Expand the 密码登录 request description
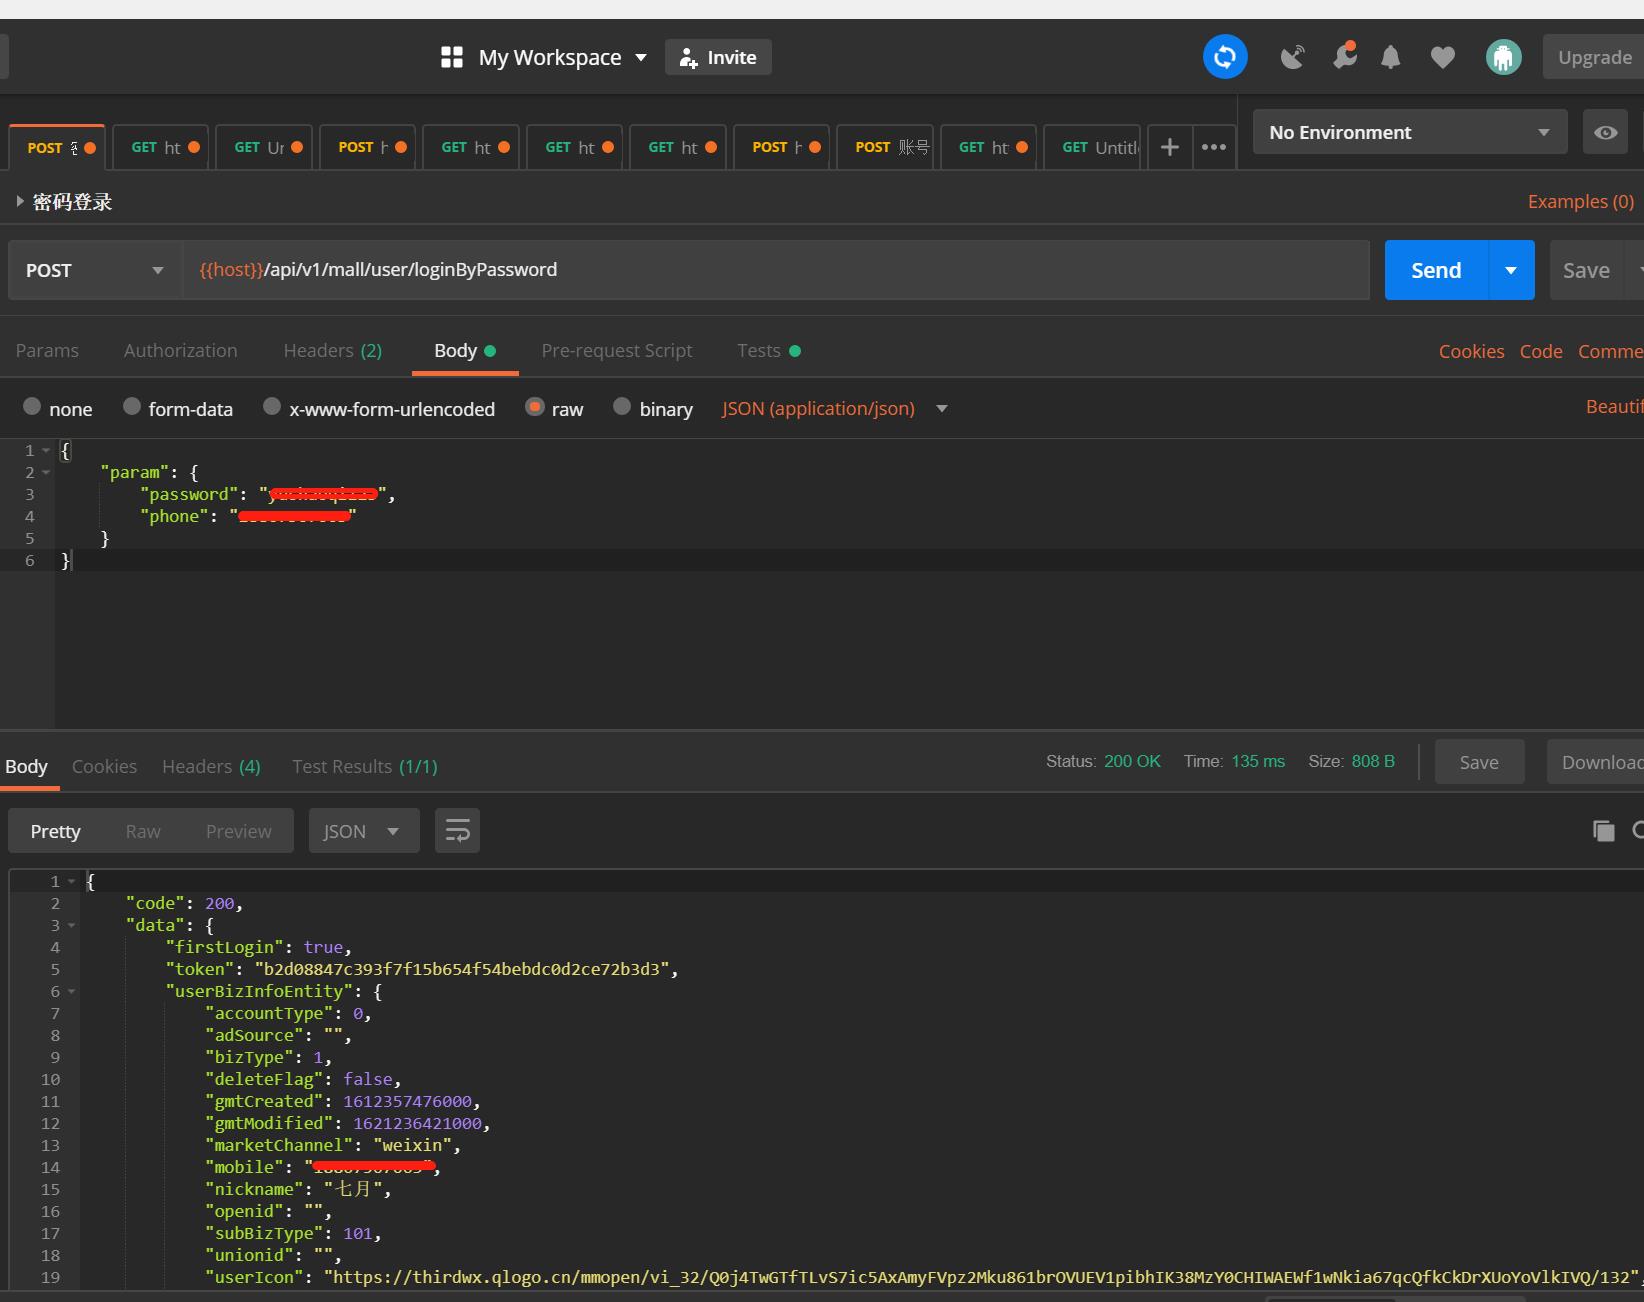 tap(19, 201)
